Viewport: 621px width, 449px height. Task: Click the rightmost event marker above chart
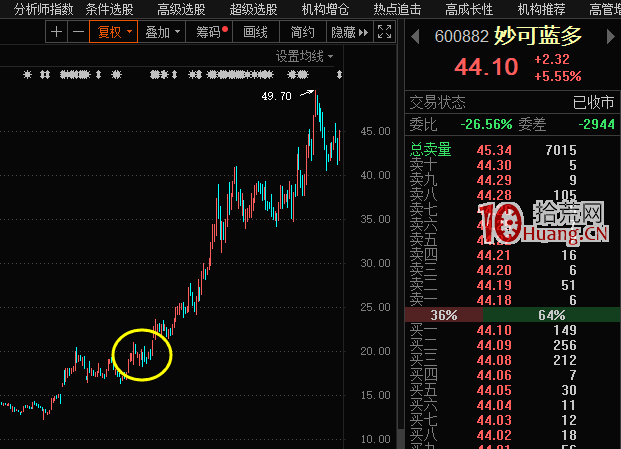point(339,74)
